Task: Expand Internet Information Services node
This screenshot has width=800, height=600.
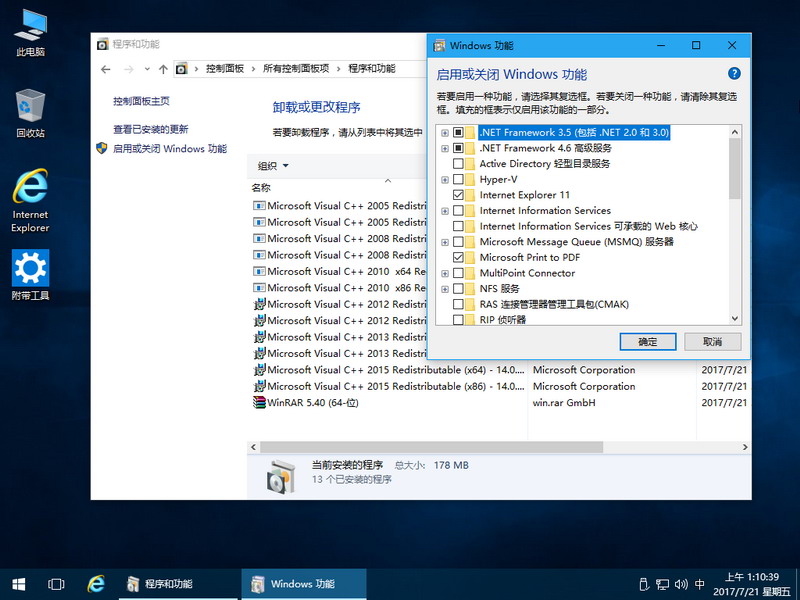Action: point(445,211)
